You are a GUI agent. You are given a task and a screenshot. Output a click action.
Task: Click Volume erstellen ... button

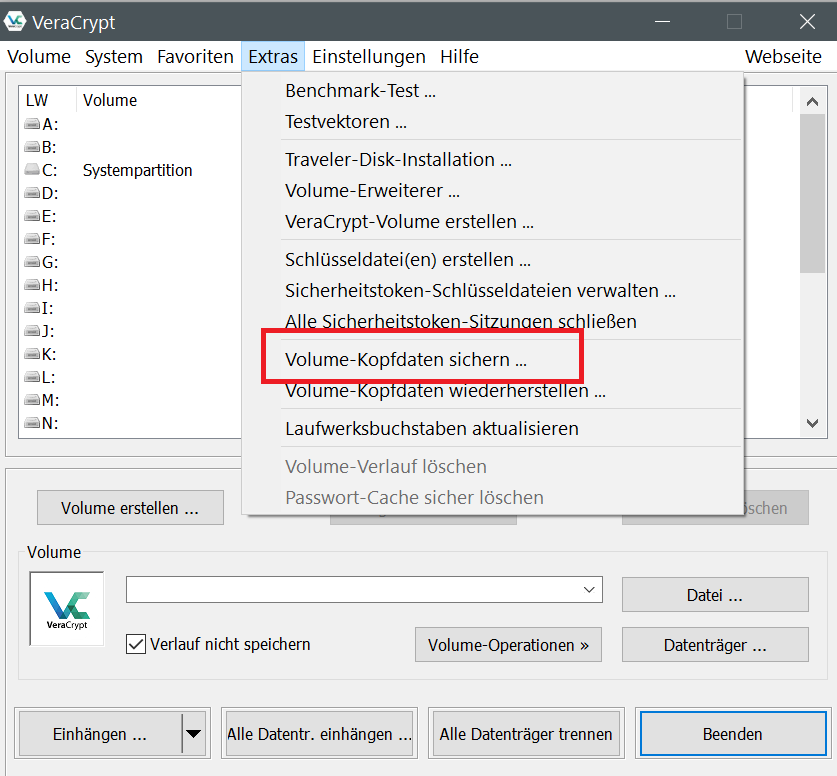click(130, 508)
